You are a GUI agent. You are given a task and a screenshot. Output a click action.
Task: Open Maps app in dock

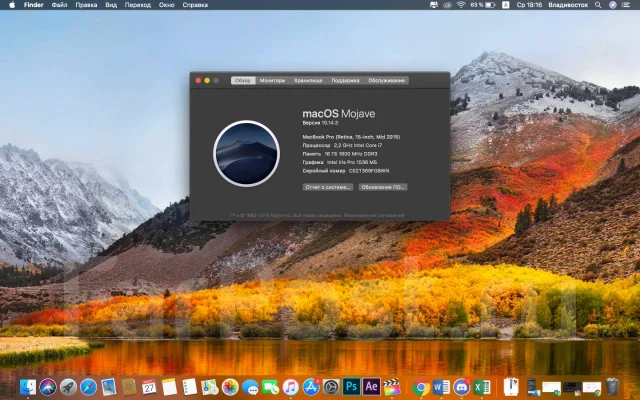click(x=210, y=387)
